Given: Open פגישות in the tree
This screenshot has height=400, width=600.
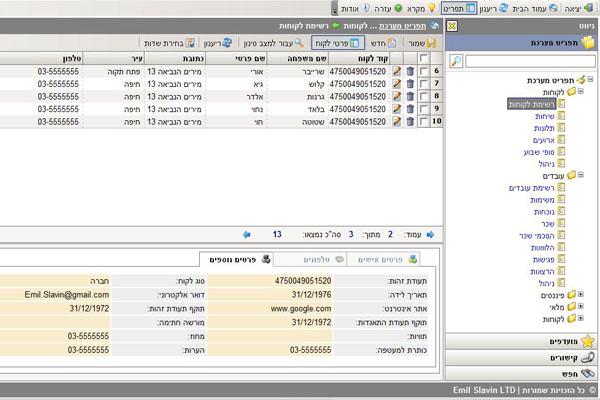Looking at the screenshot, I should (544, 259).
